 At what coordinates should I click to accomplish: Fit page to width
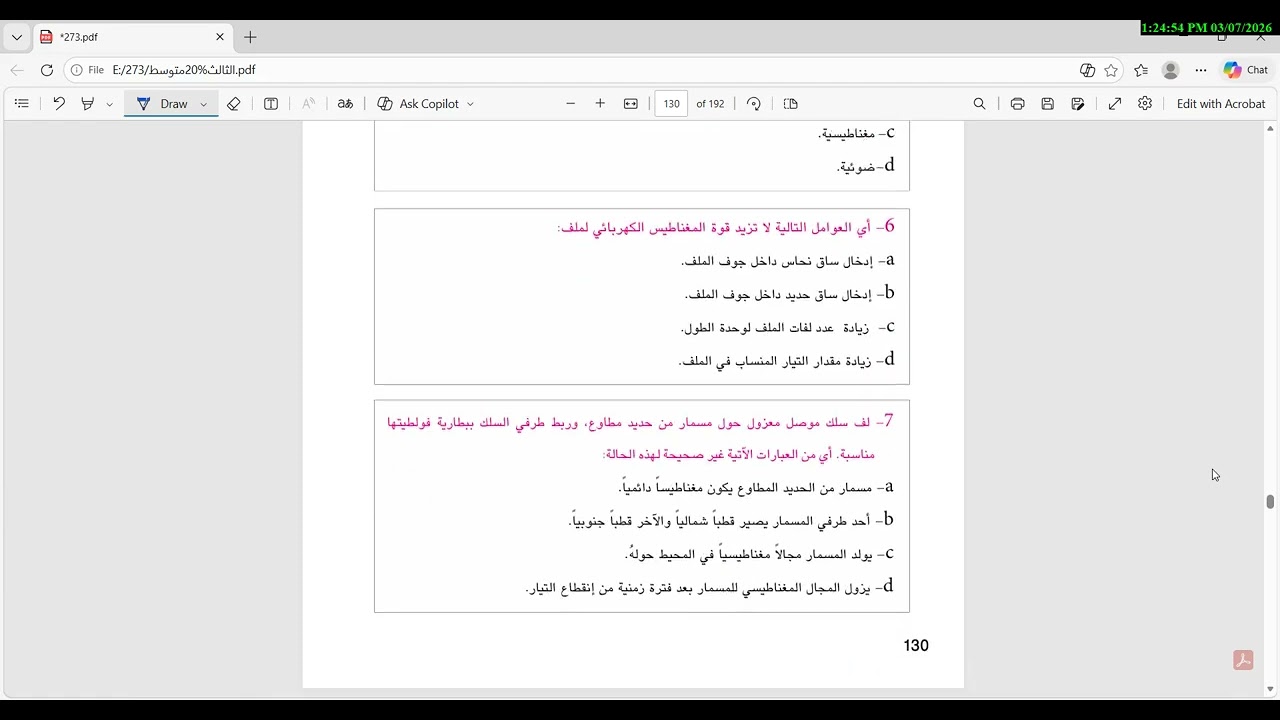pyautogui.click(x=631, y=104)
